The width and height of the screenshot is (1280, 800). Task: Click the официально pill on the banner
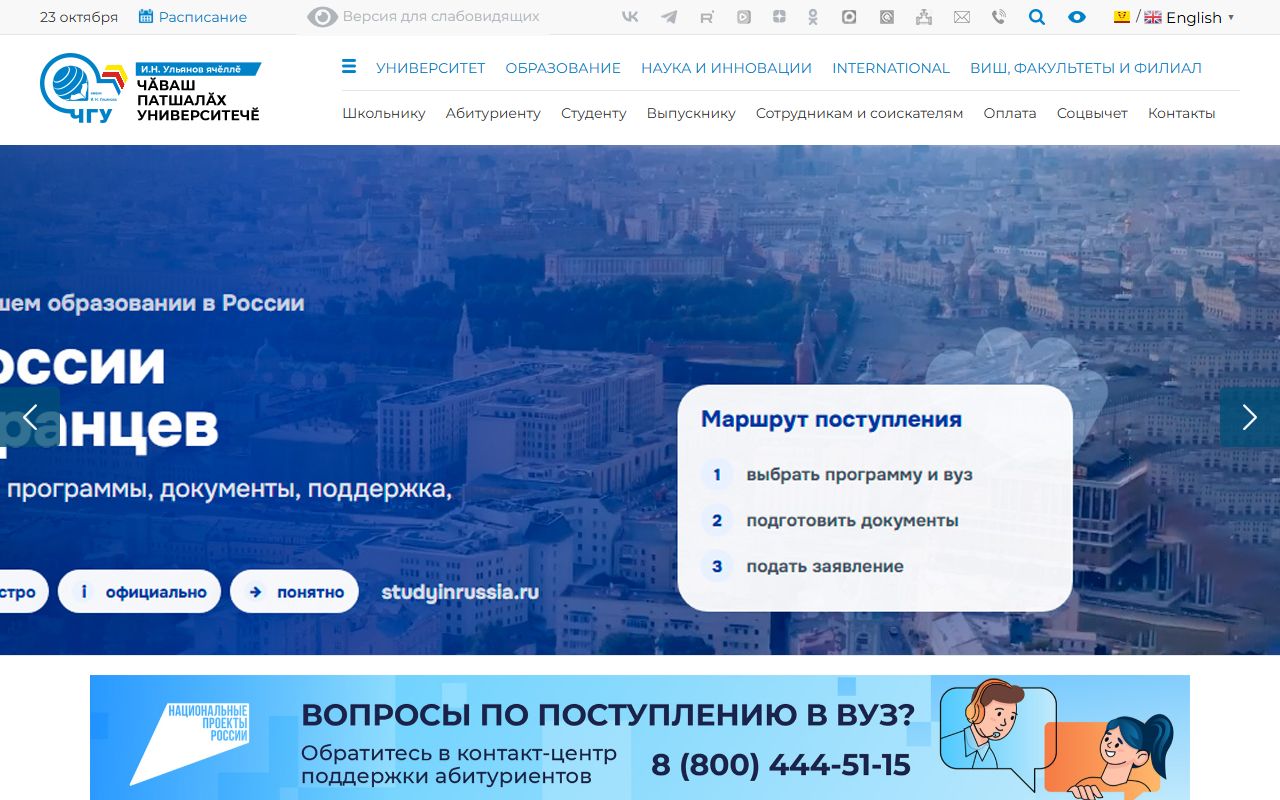coord(139,591)
